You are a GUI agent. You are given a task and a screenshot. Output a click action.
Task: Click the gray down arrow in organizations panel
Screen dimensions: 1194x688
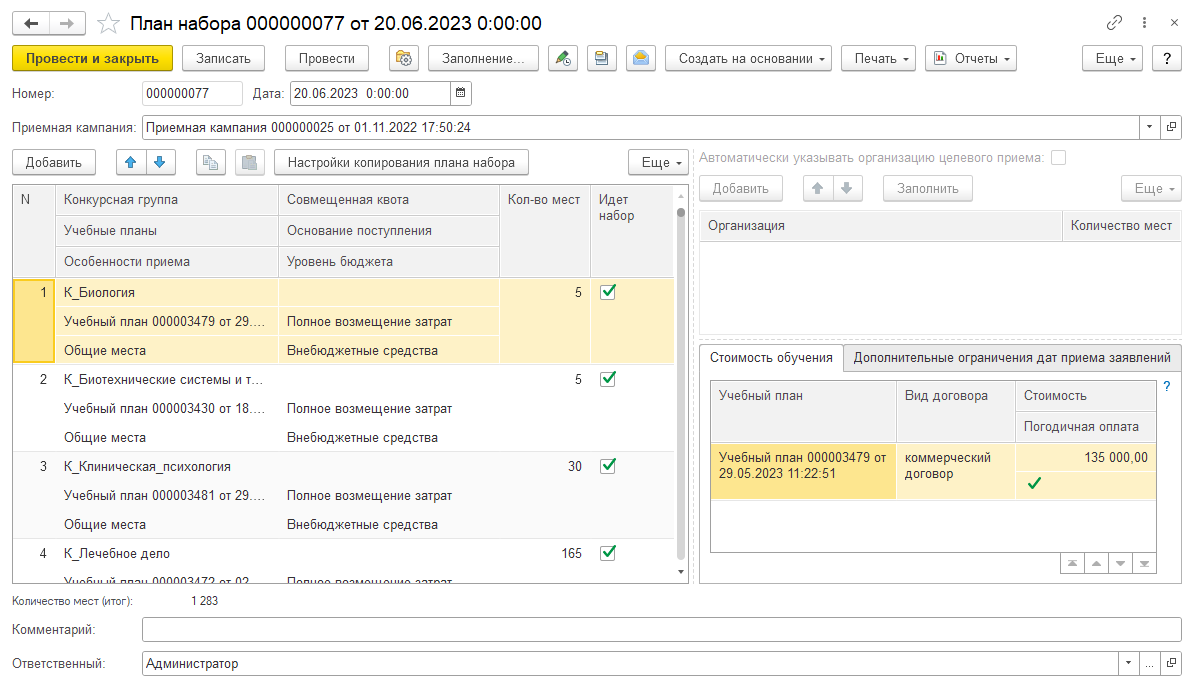point(847,188)
